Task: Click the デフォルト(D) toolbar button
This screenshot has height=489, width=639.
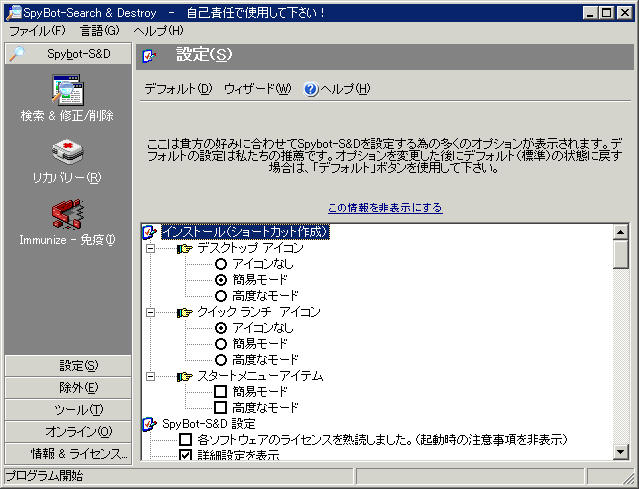Action: [178, 89]
